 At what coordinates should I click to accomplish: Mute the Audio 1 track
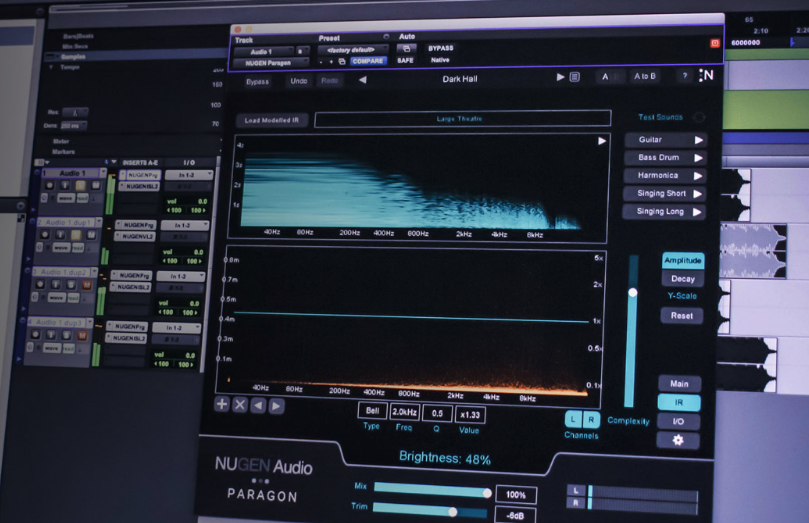96,185
